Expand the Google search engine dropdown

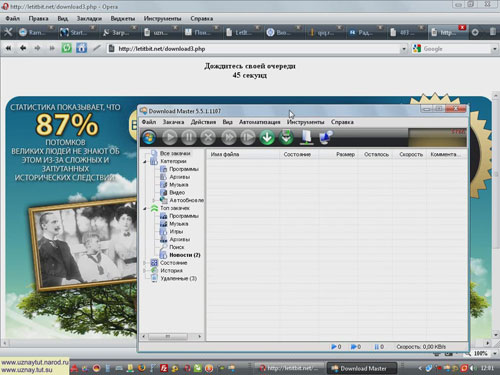tap(494, 49)
